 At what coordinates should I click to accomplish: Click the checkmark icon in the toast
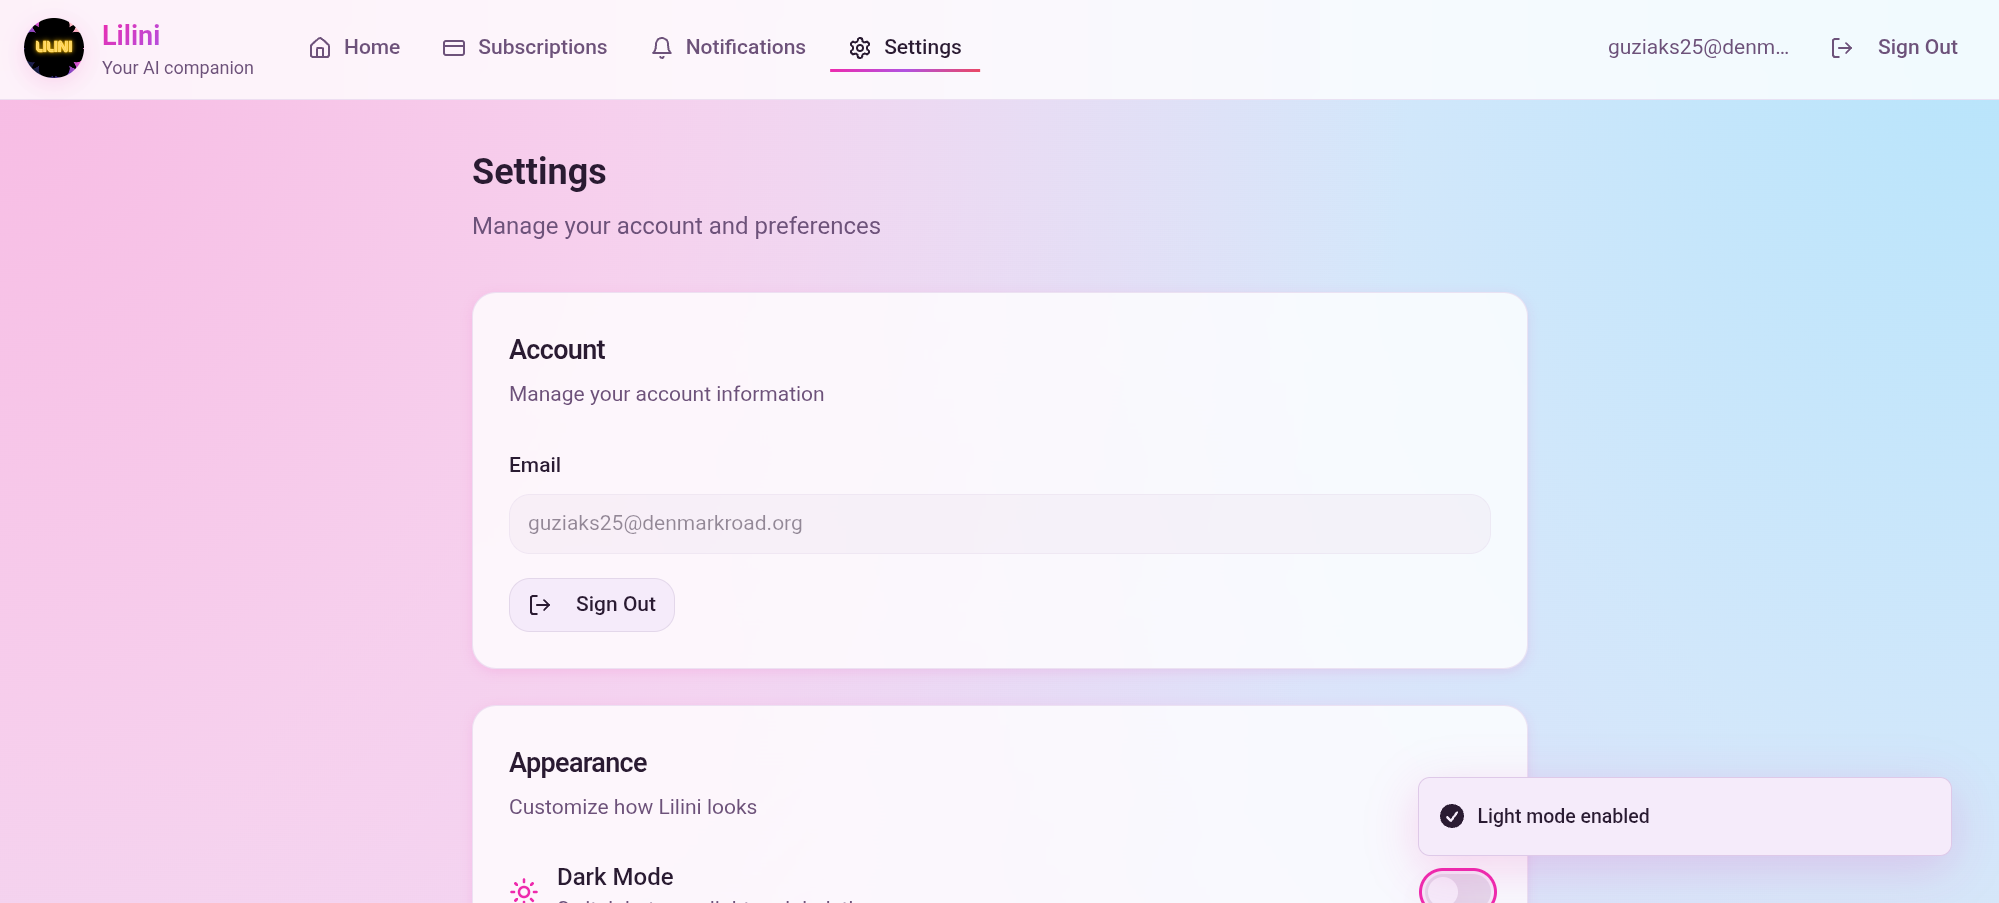(1451, 816)
